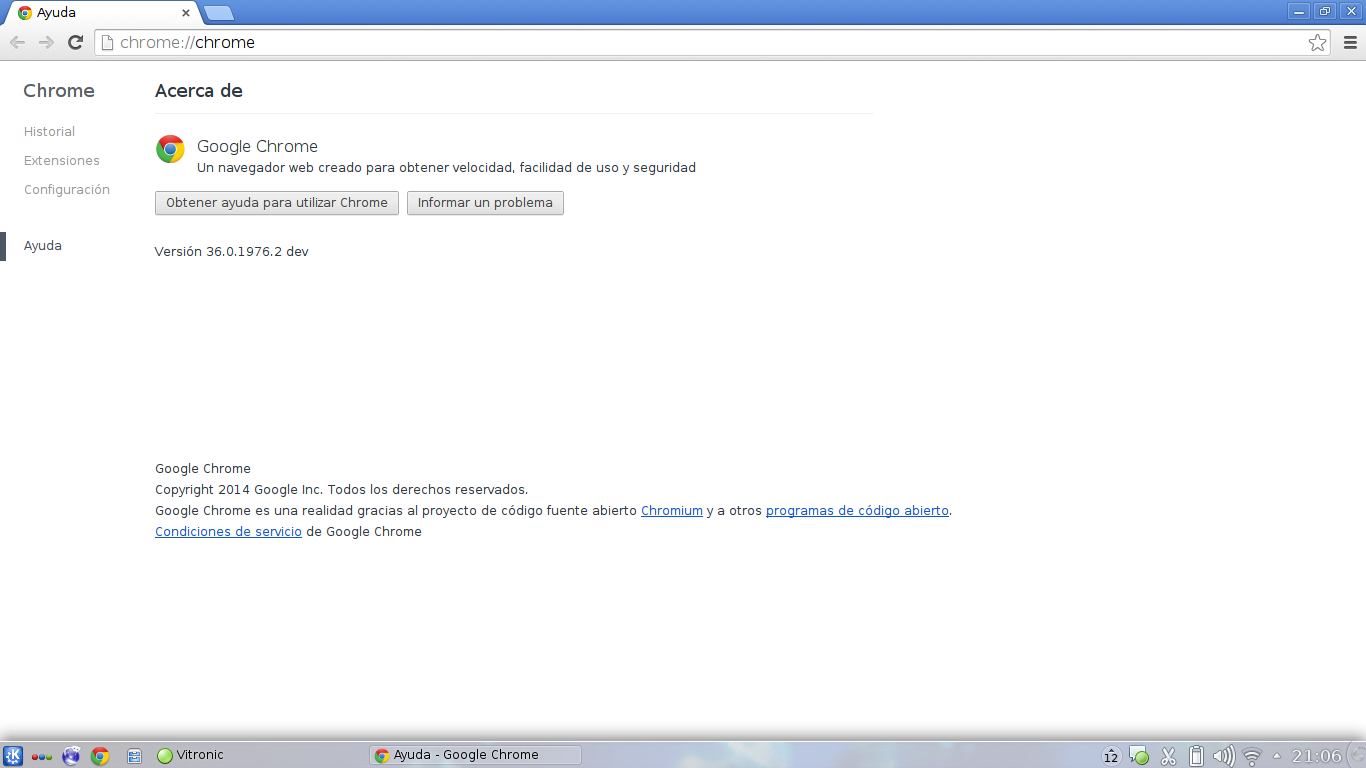Open the scissors clipboard tool tray icon
This screenshot has height=768, width=1366.
click(x=1167, y=756)
